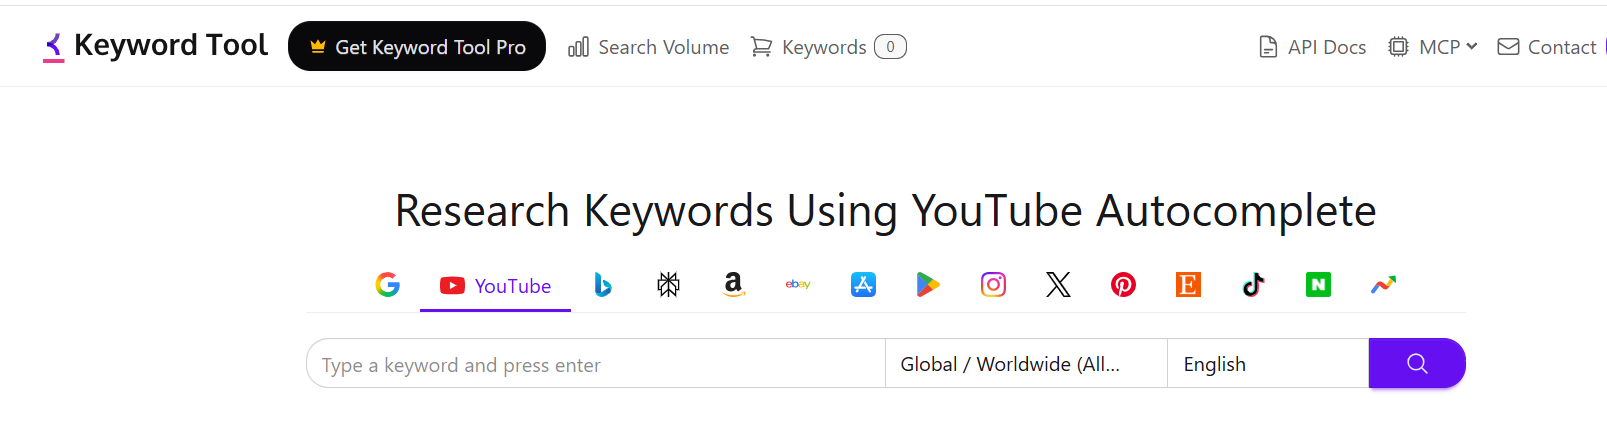Click the Keywords counter badge showing 0
Screen dimensions: 1607x429
click(890, 47)
